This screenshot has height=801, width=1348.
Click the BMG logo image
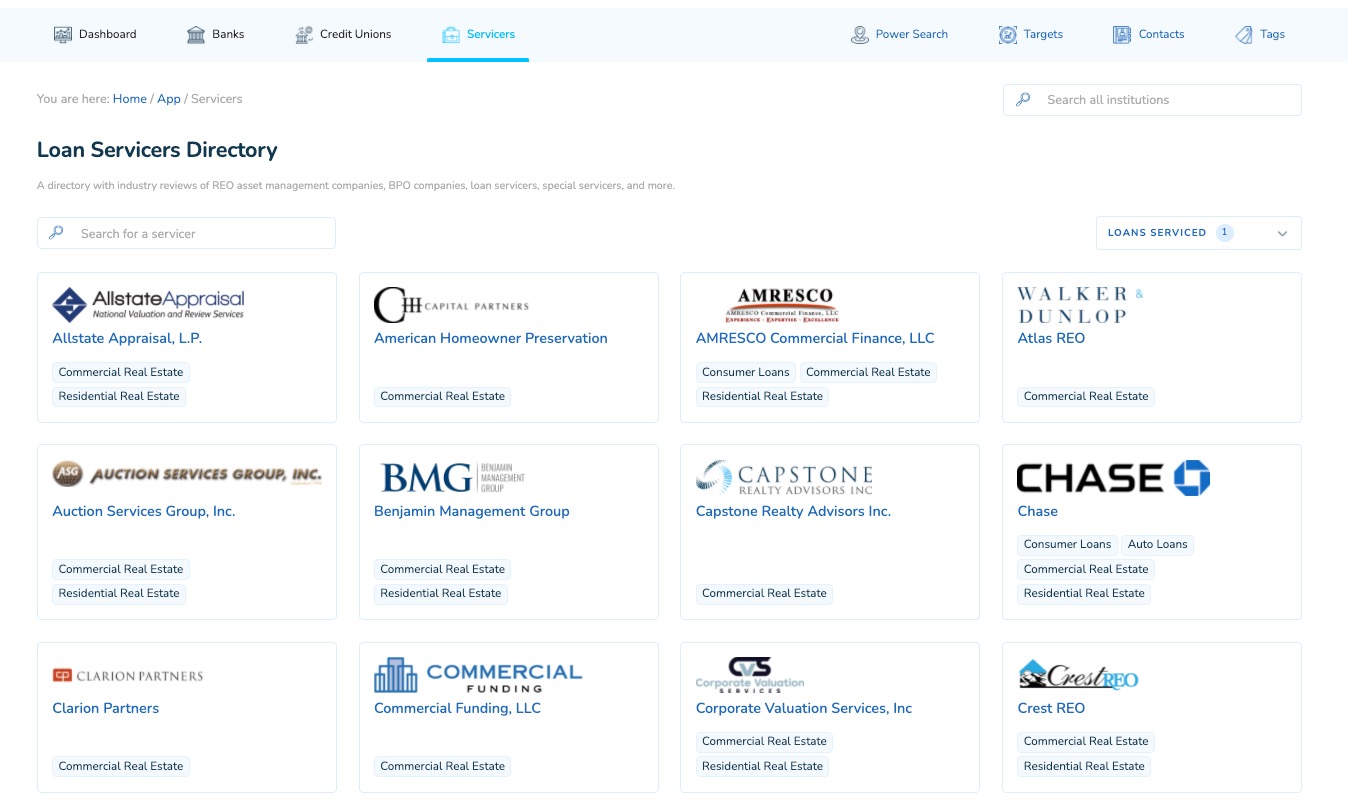pyautogui.click(x=453, y=477)
